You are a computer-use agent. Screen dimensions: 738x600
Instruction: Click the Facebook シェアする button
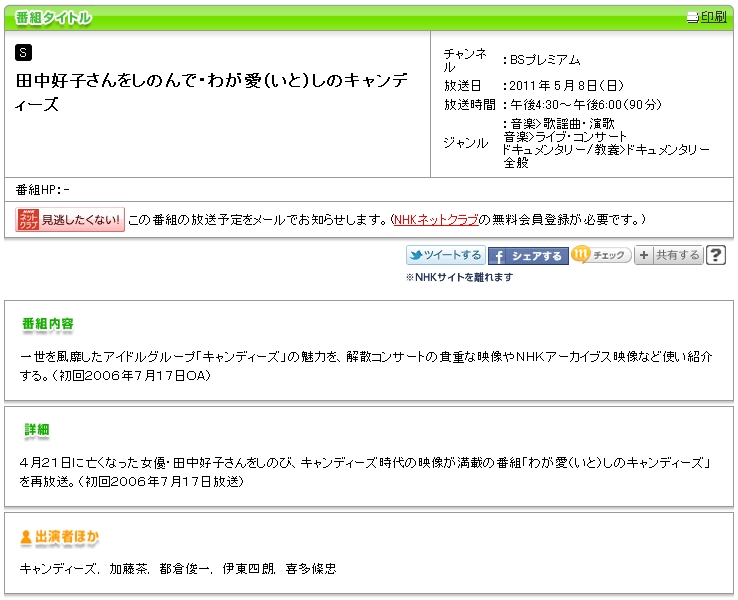click(528, 256)
